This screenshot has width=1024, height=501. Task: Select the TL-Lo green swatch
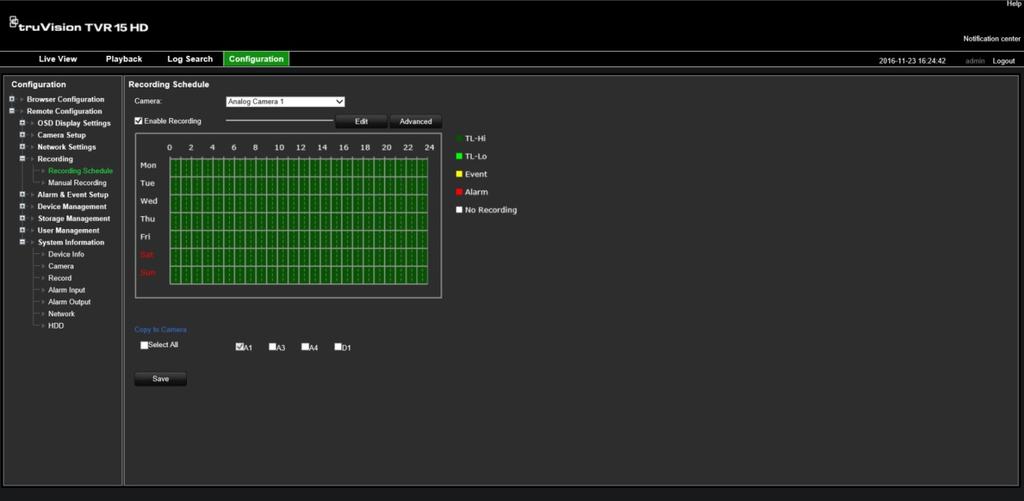[x=459, y=156]
